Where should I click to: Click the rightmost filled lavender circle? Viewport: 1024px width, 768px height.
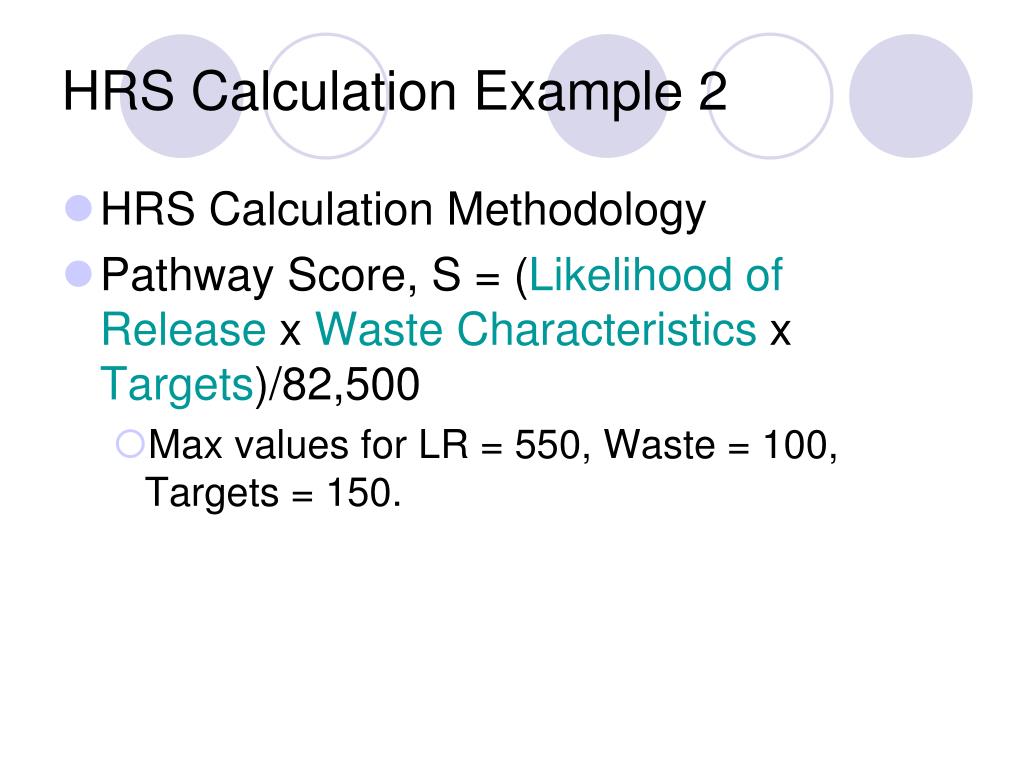(911, 96)
